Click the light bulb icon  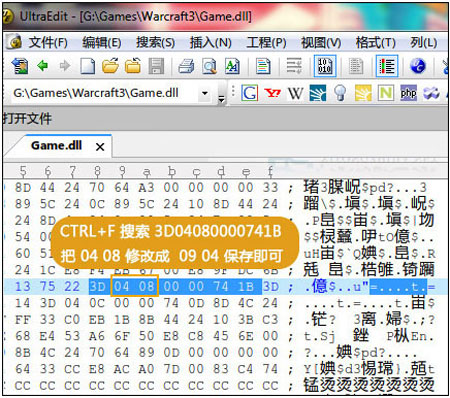pos(340,93)
